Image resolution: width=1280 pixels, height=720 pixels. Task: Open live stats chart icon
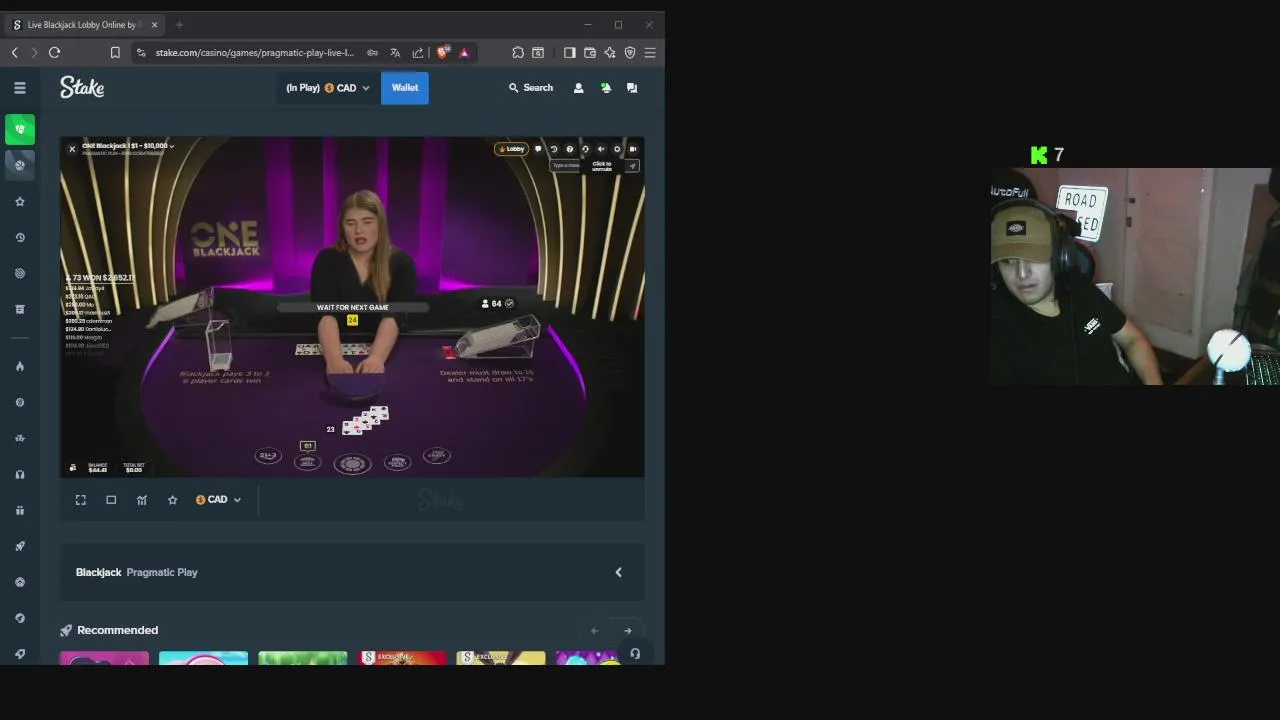142,500
